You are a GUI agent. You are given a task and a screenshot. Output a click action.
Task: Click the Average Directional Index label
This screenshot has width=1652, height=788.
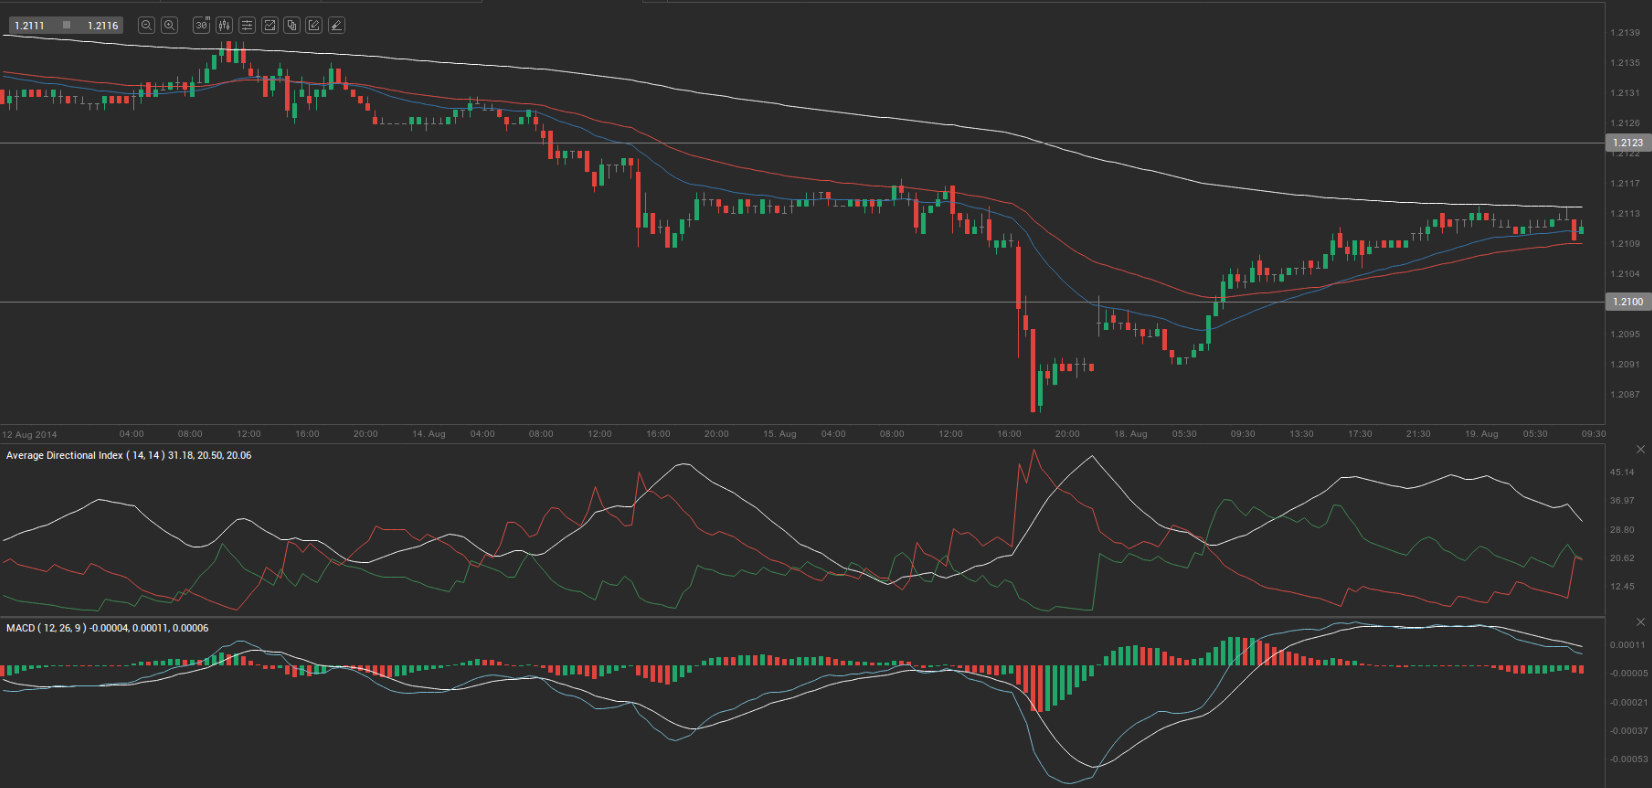click(128, 456)
